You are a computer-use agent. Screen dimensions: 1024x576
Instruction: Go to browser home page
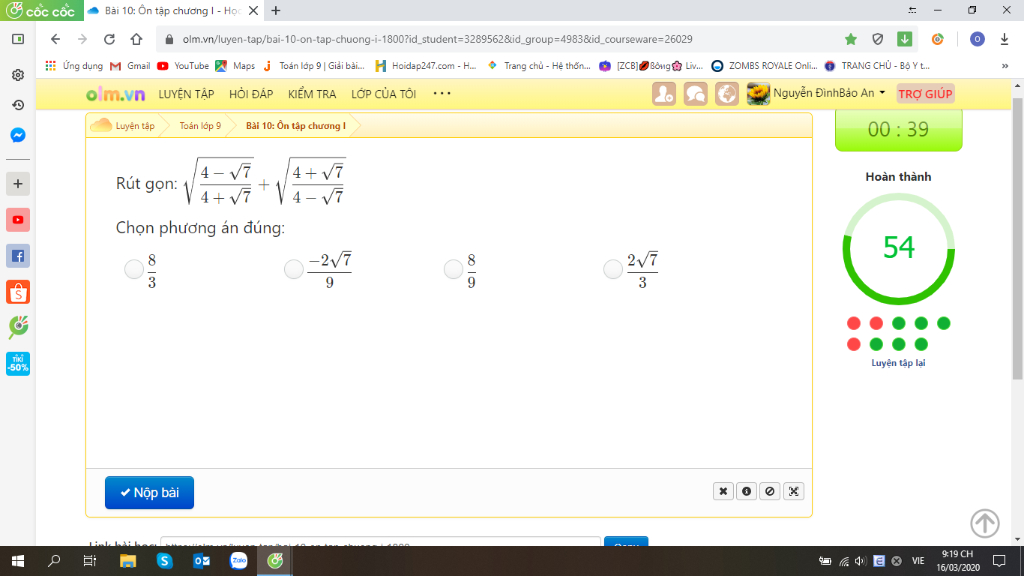pyautogui.click(x=136, y=39)
